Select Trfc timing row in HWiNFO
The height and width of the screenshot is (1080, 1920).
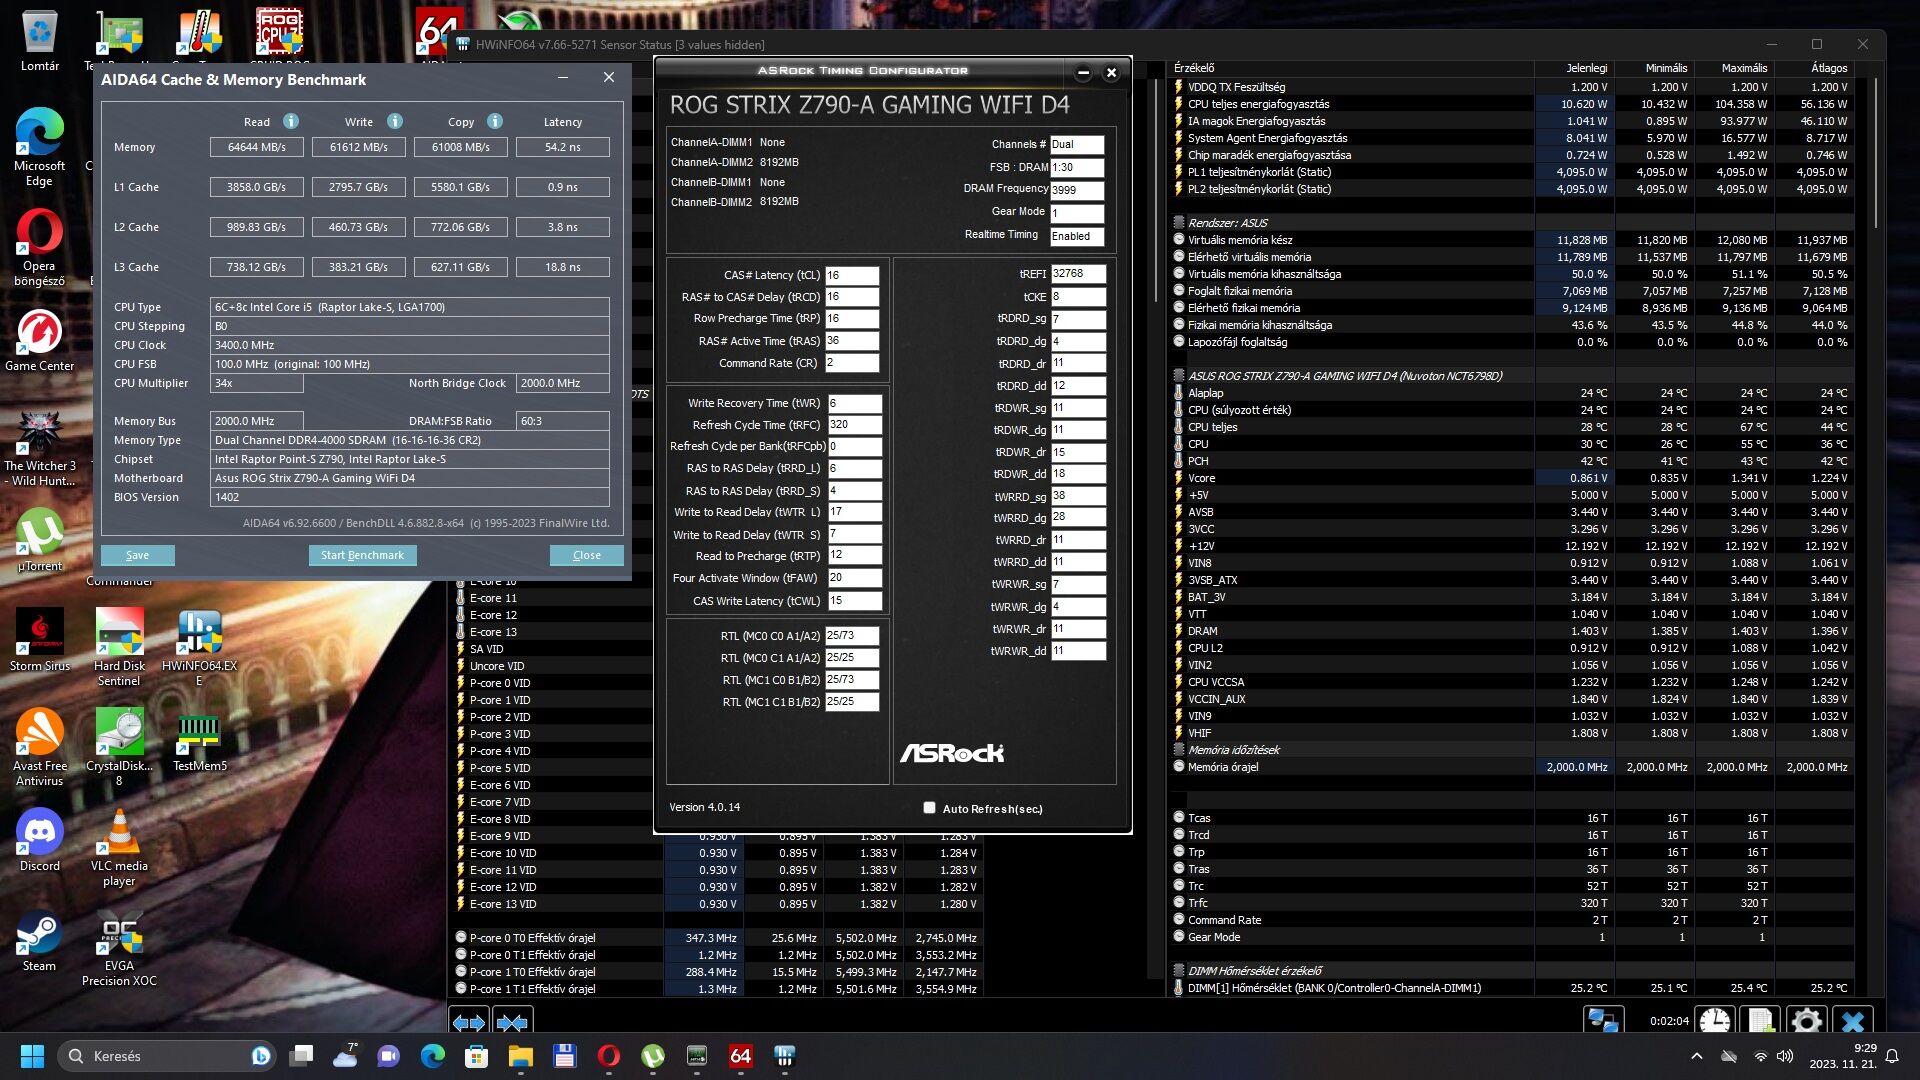pos(1512,903)
